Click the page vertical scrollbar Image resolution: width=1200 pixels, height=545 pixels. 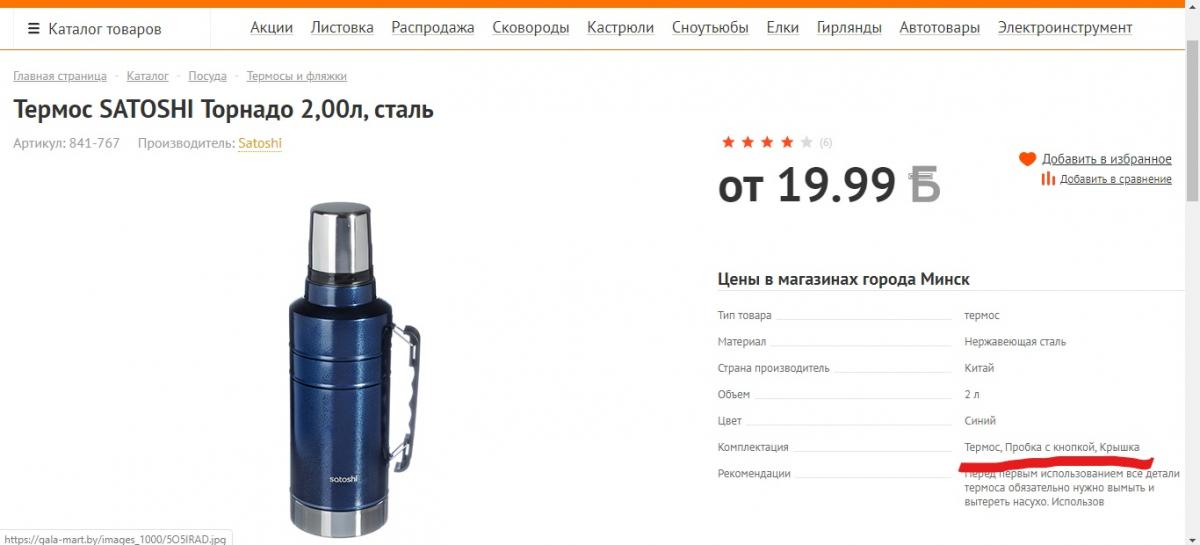click(x=1192, y=272)
